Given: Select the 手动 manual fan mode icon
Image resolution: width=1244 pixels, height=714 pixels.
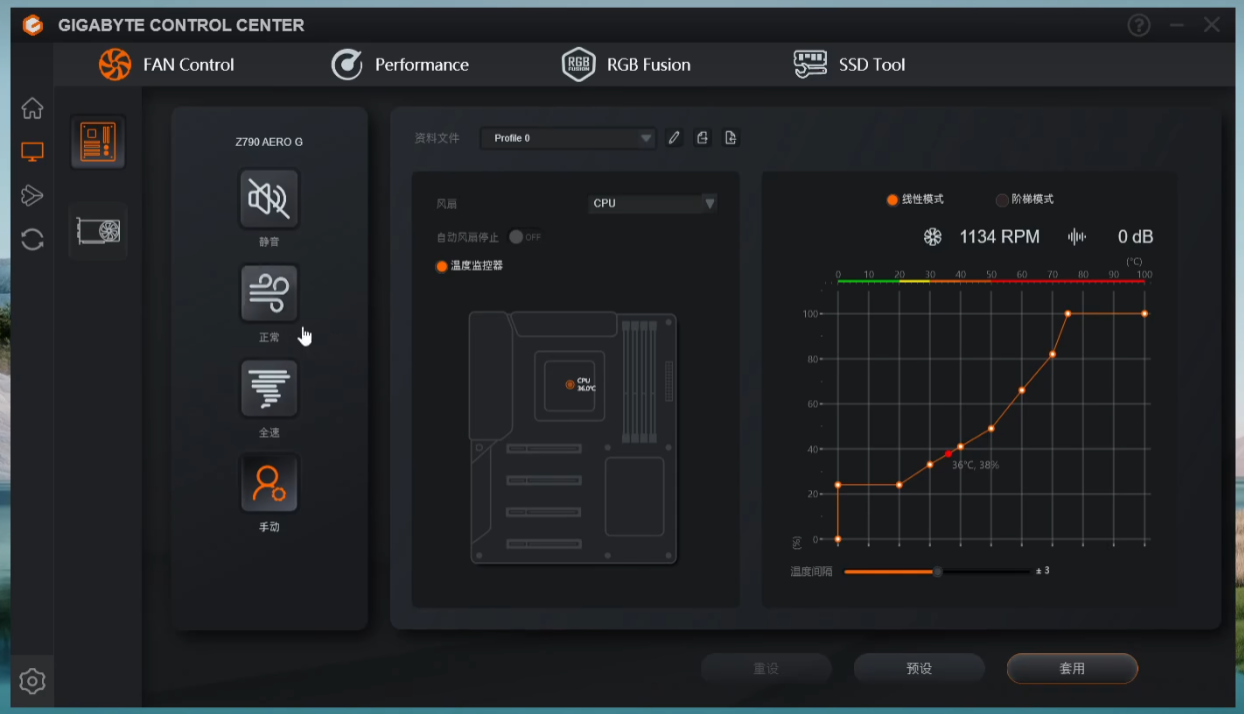Looking at the screenshot, I should click(269, 483).
